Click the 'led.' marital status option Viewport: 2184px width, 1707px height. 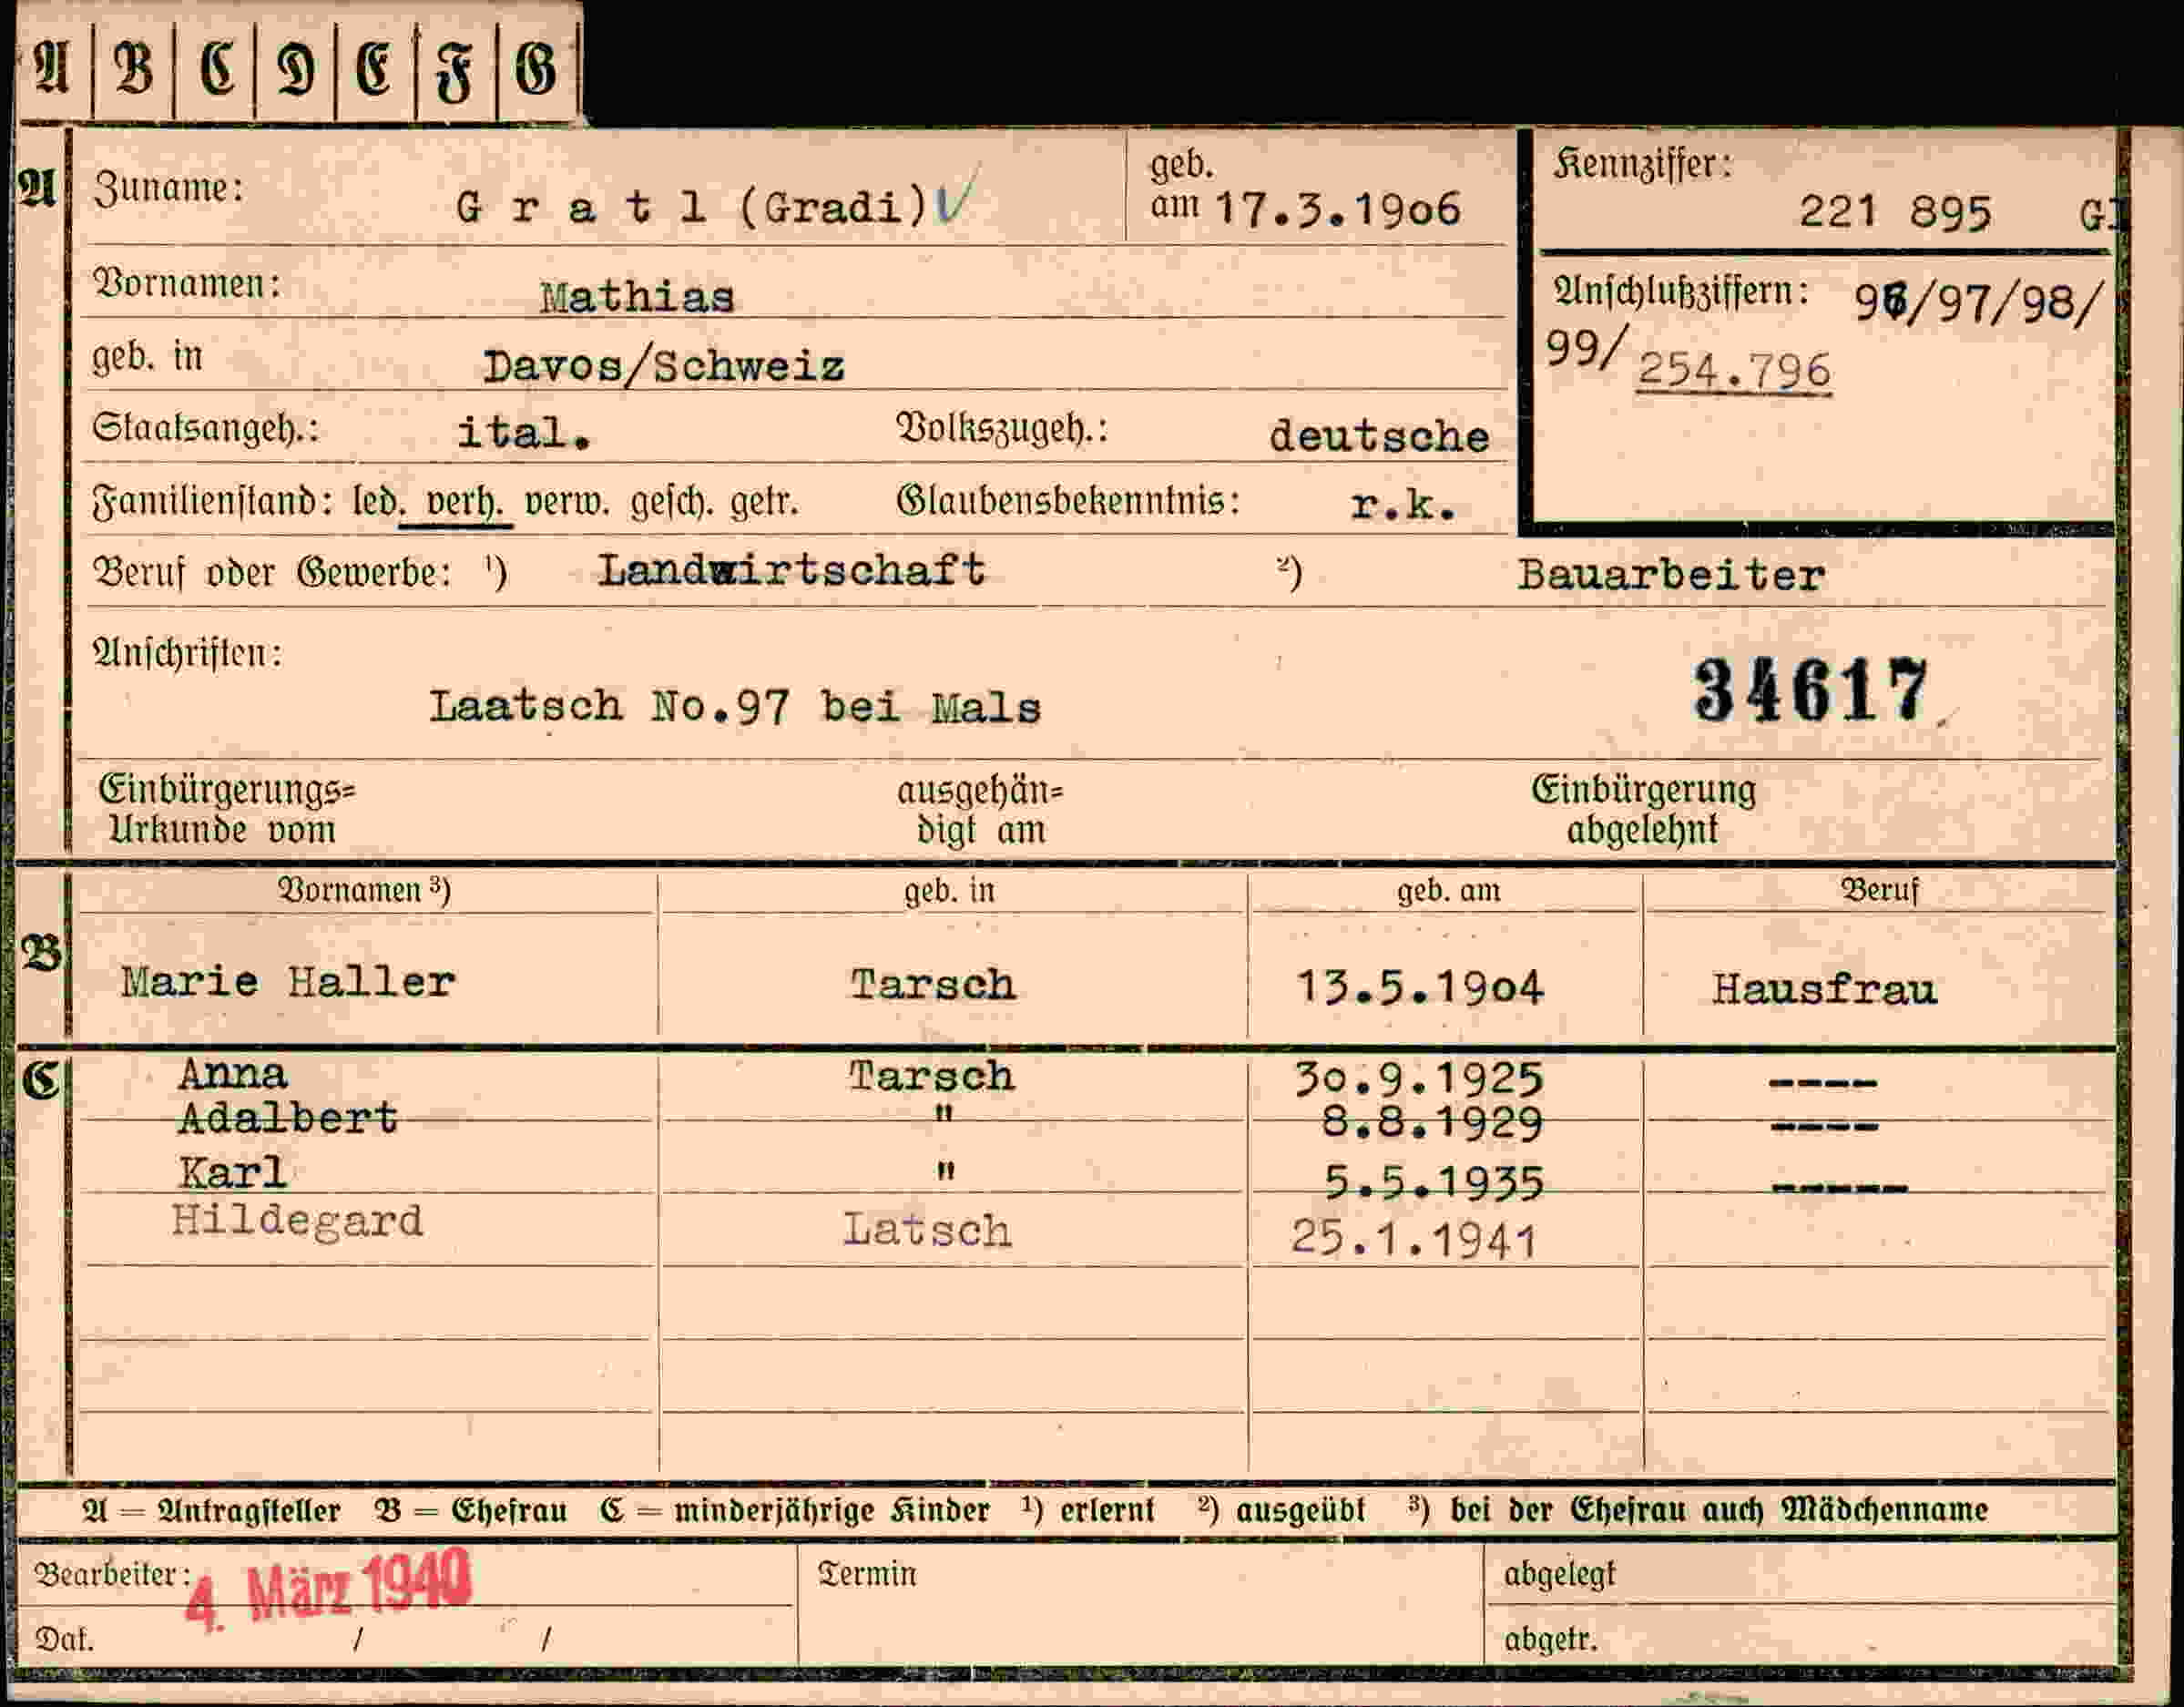coord(378,501)
